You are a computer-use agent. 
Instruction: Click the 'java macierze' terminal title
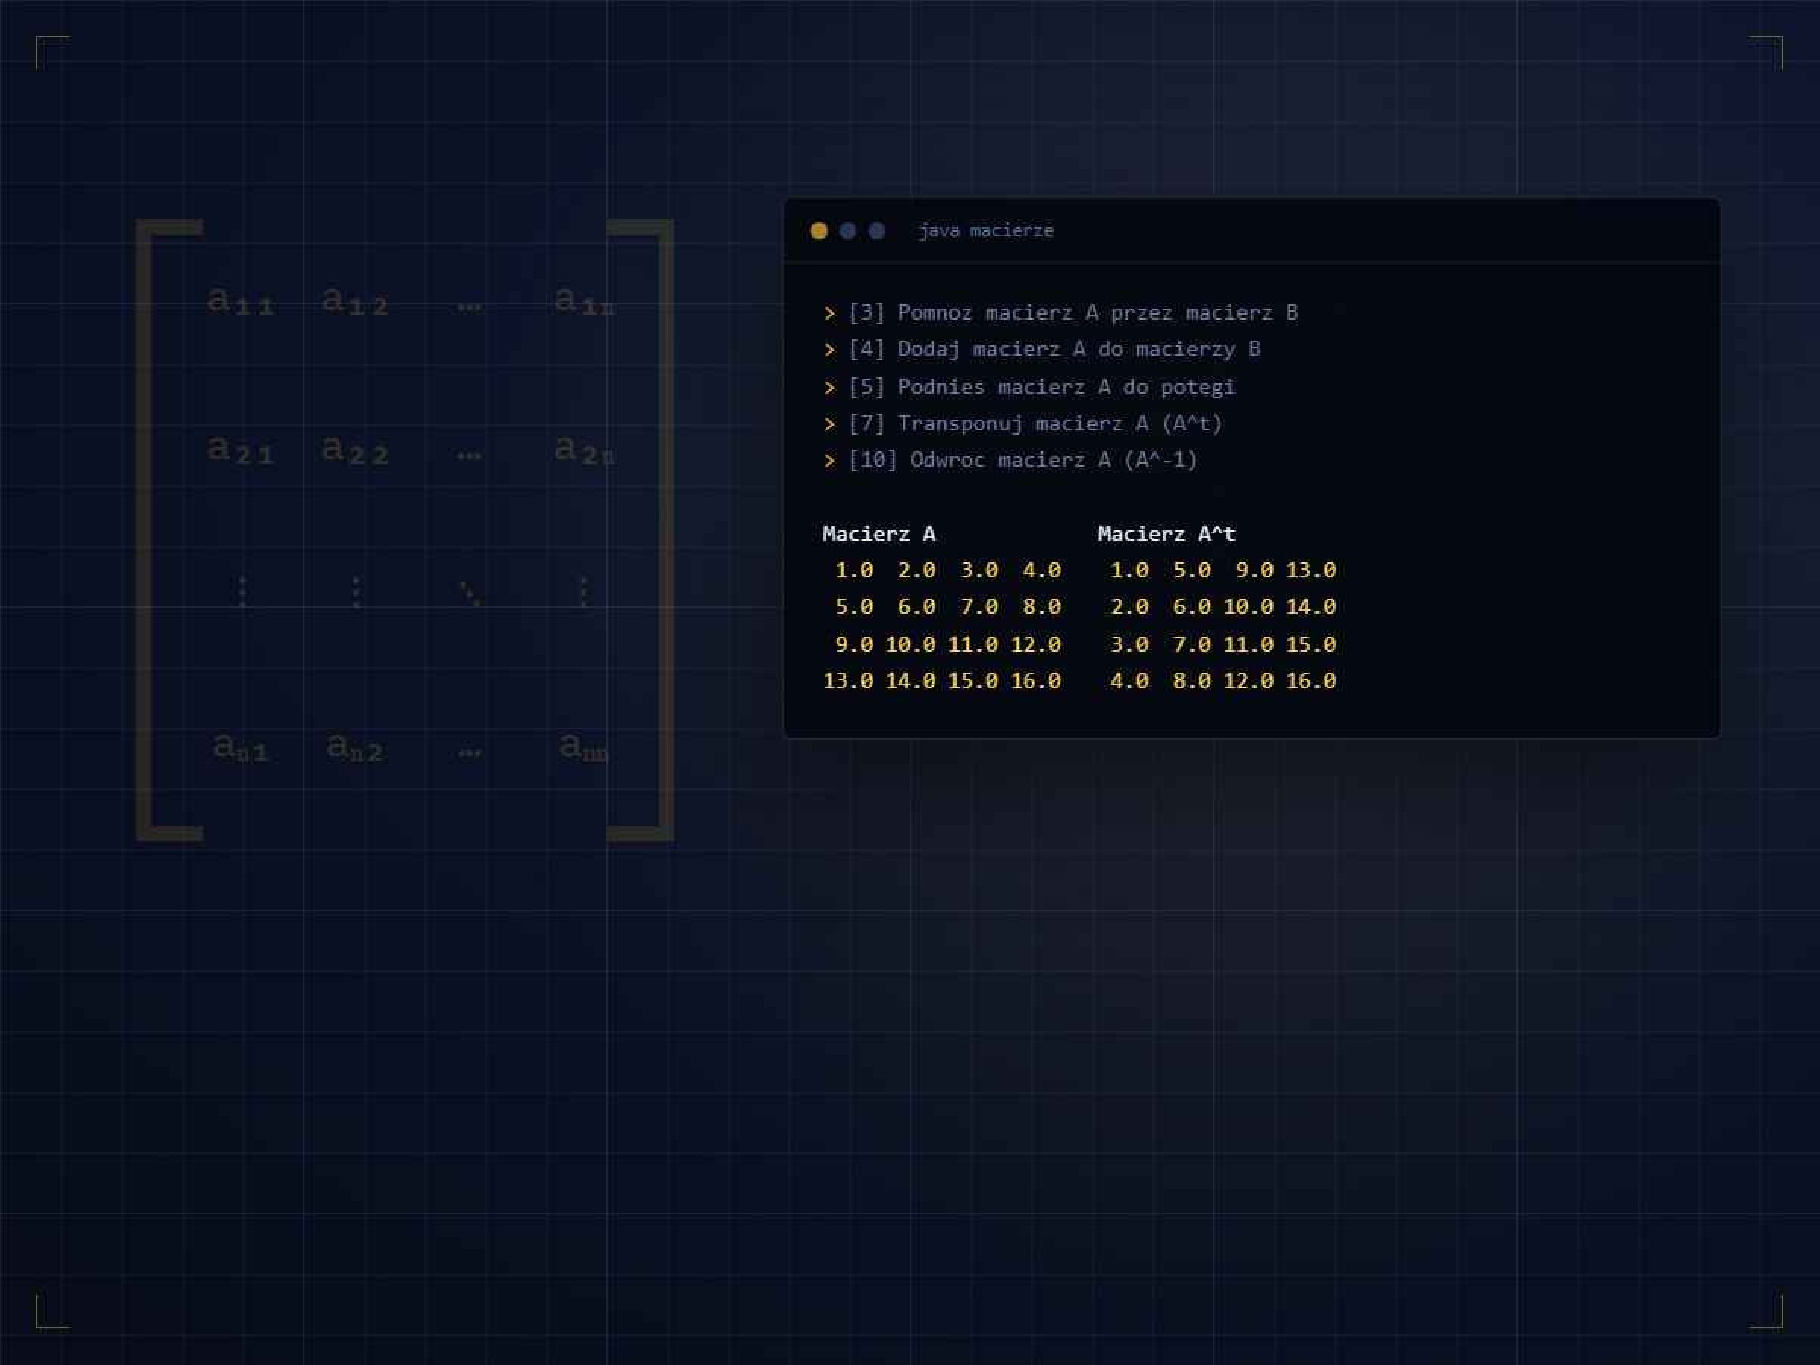coord(986,231)
